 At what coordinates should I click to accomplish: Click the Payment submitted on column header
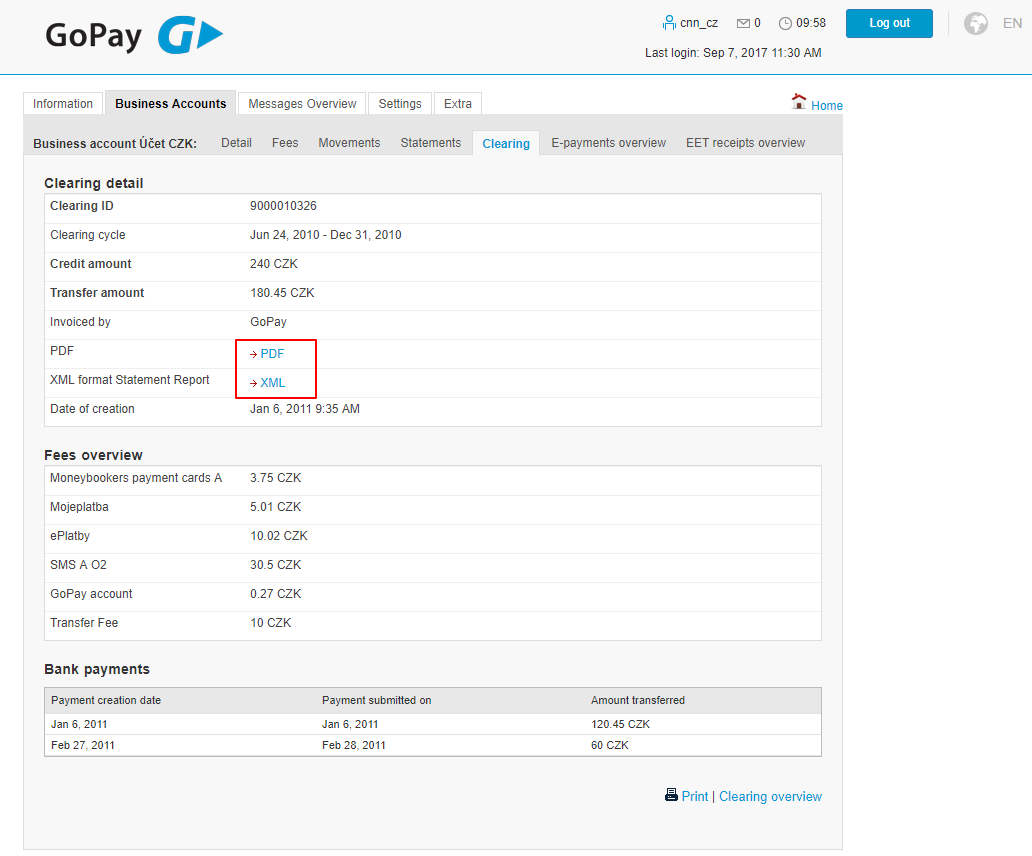pyautogui.click(x=376, y=700)
